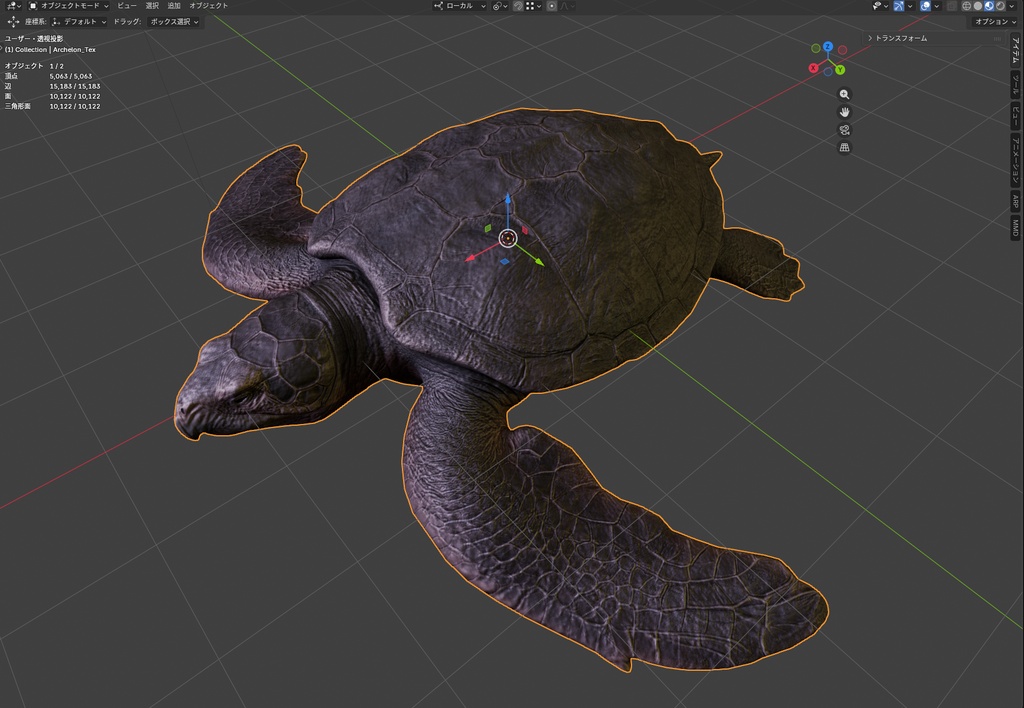Open the ビュー menu
This screenshot has width=1024, height=708.
127,5
